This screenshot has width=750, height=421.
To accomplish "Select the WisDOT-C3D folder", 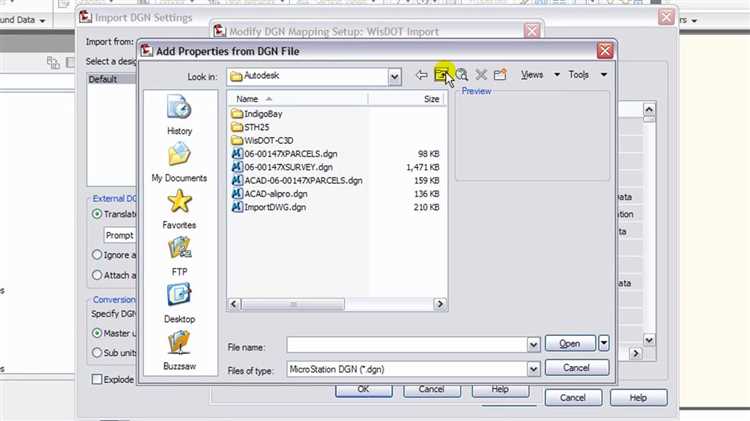I will click(262, 141).
